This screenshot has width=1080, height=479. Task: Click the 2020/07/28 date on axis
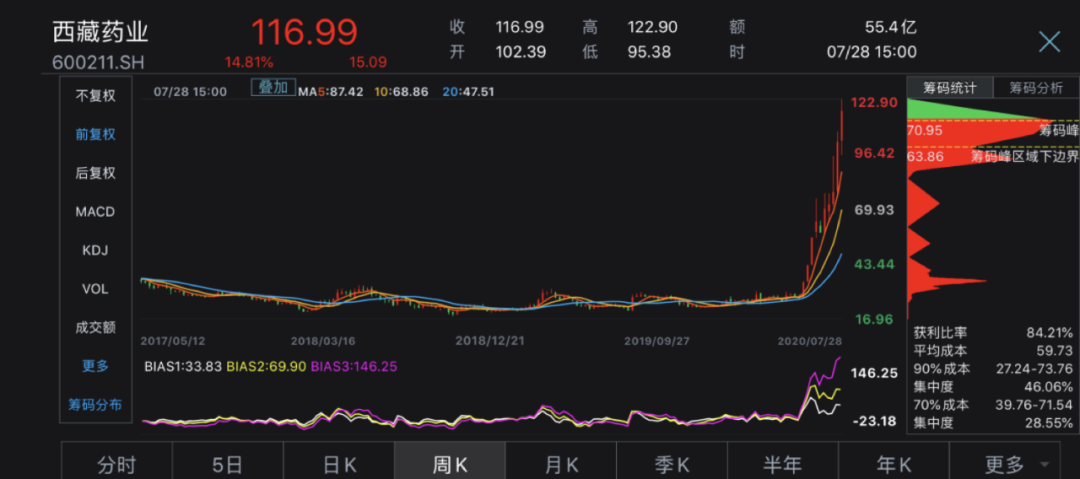click(x=810, y=340)
